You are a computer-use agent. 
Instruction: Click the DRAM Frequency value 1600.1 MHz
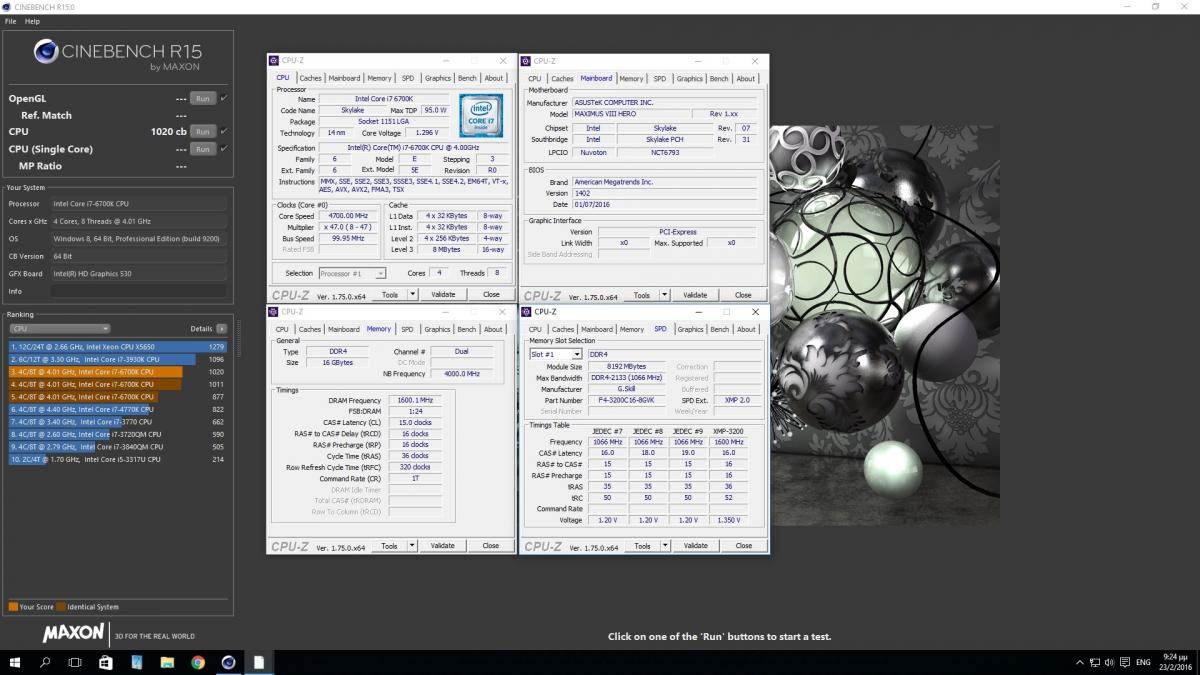pyautogui.click(x=414, y=399)
